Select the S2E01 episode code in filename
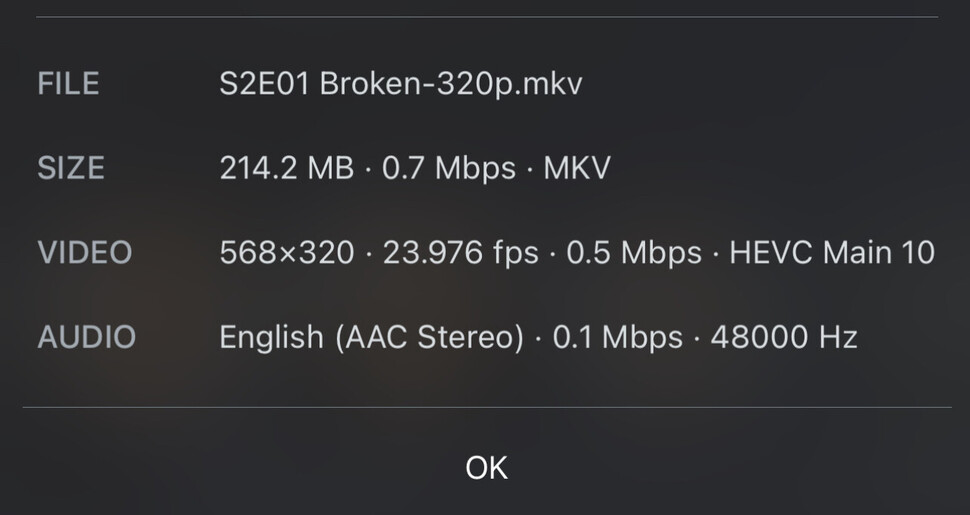The image size is (970, 515). pos(264,83)
